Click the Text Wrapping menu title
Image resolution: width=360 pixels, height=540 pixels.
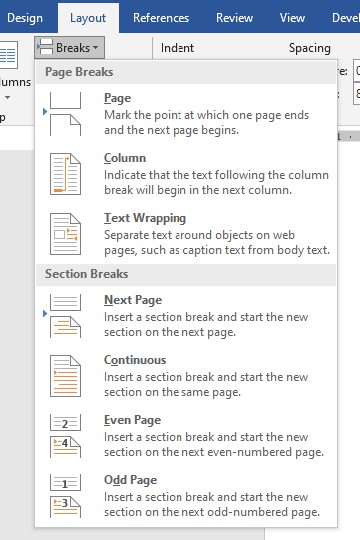pyautogui.click(x=145, y=218)
